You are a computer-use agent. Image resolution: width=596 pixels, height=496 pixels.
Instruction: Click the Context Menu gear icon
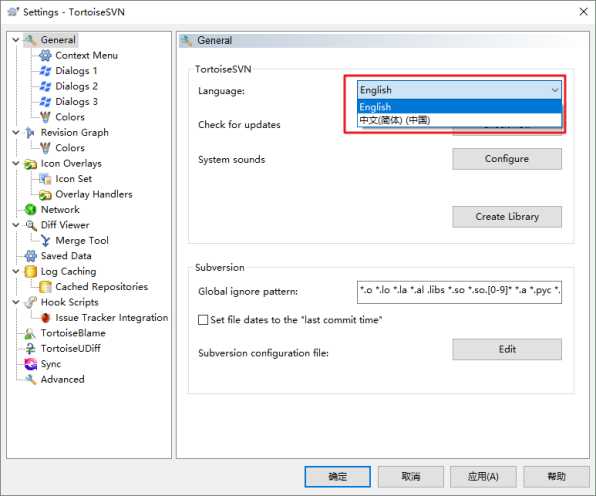click(x=45, y=55)
